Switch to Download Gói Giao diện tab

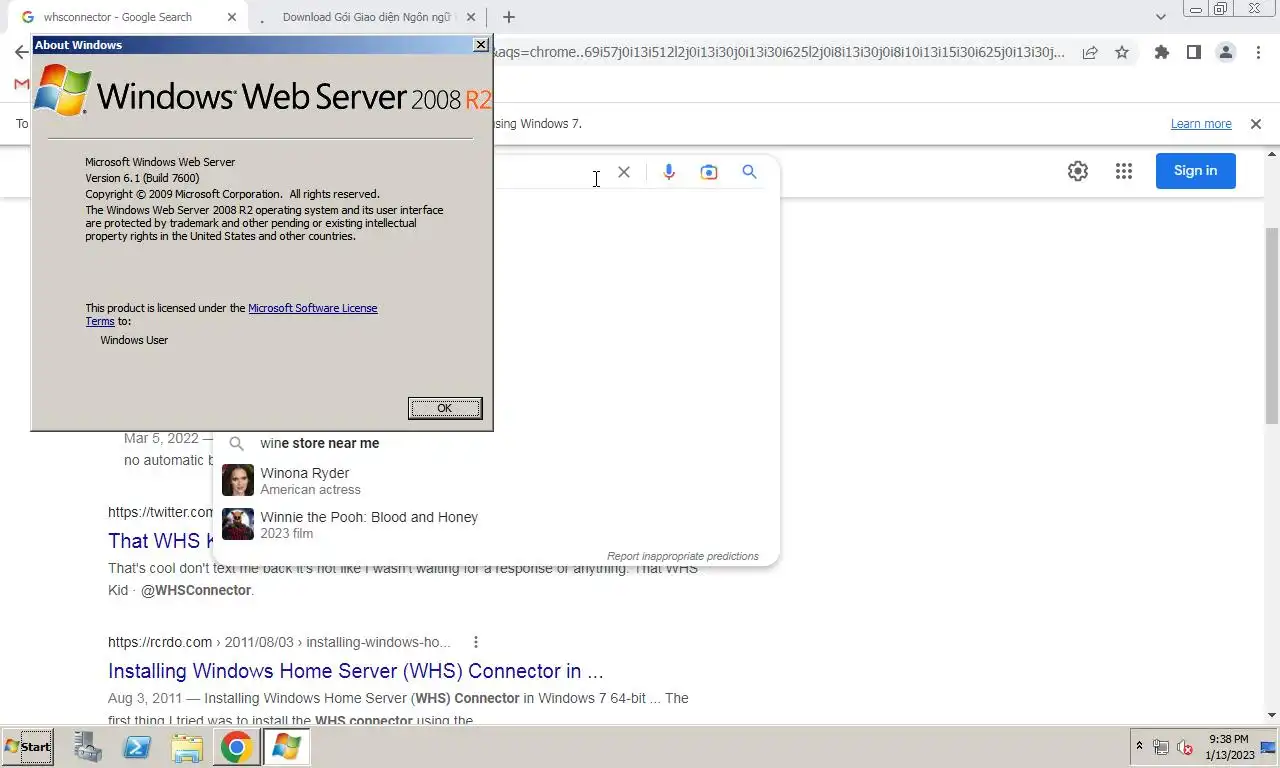[365, 17]
